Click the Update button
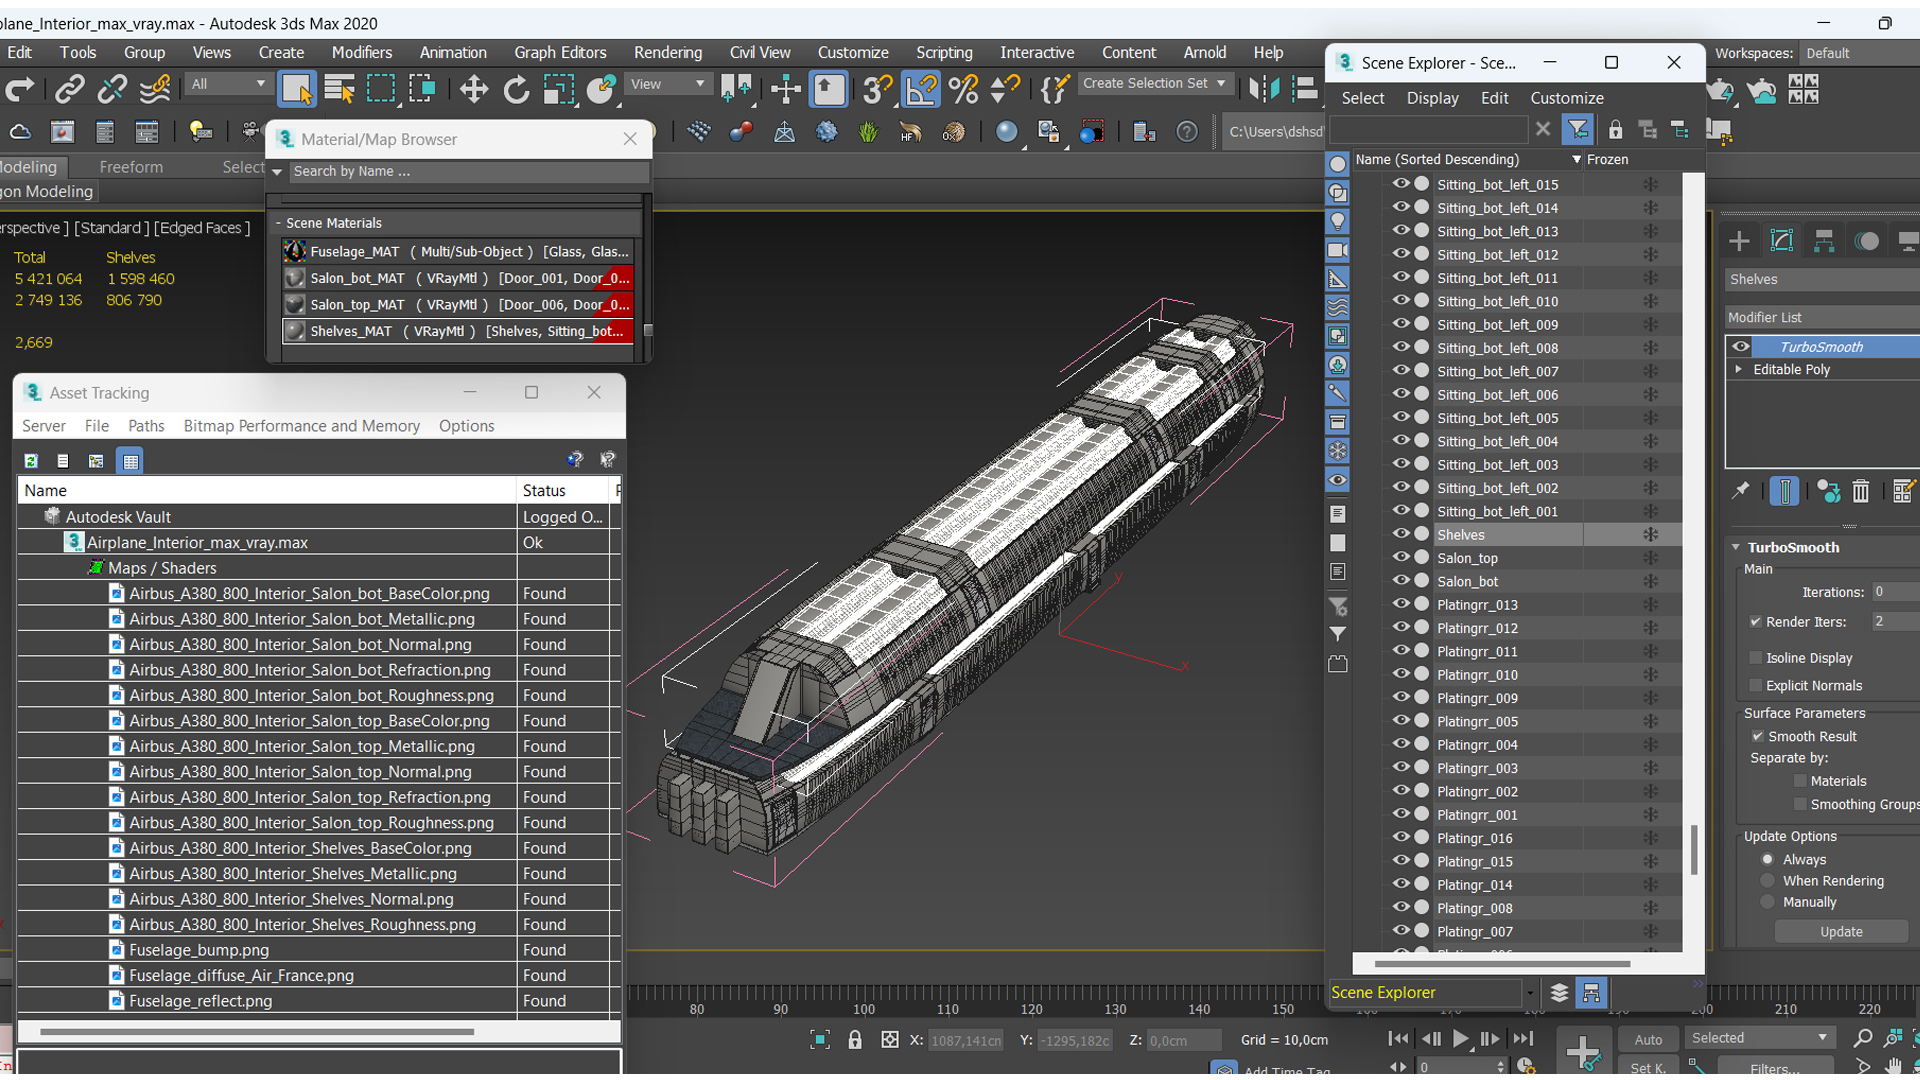The height and width of the screenshot is (1080, 1920). point(1841,931)
